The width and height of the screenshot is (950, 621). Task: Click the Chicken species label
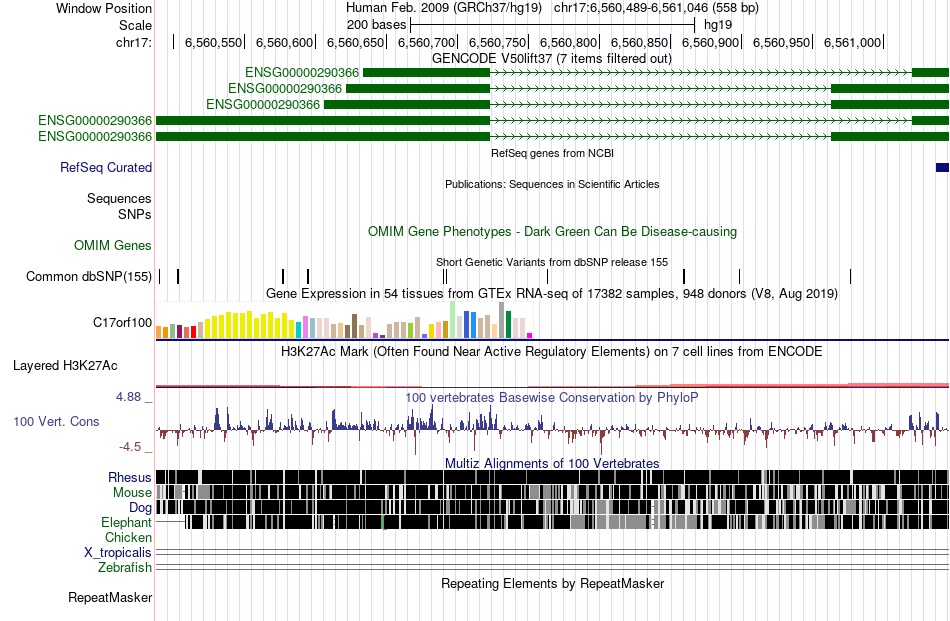[128, 537]
